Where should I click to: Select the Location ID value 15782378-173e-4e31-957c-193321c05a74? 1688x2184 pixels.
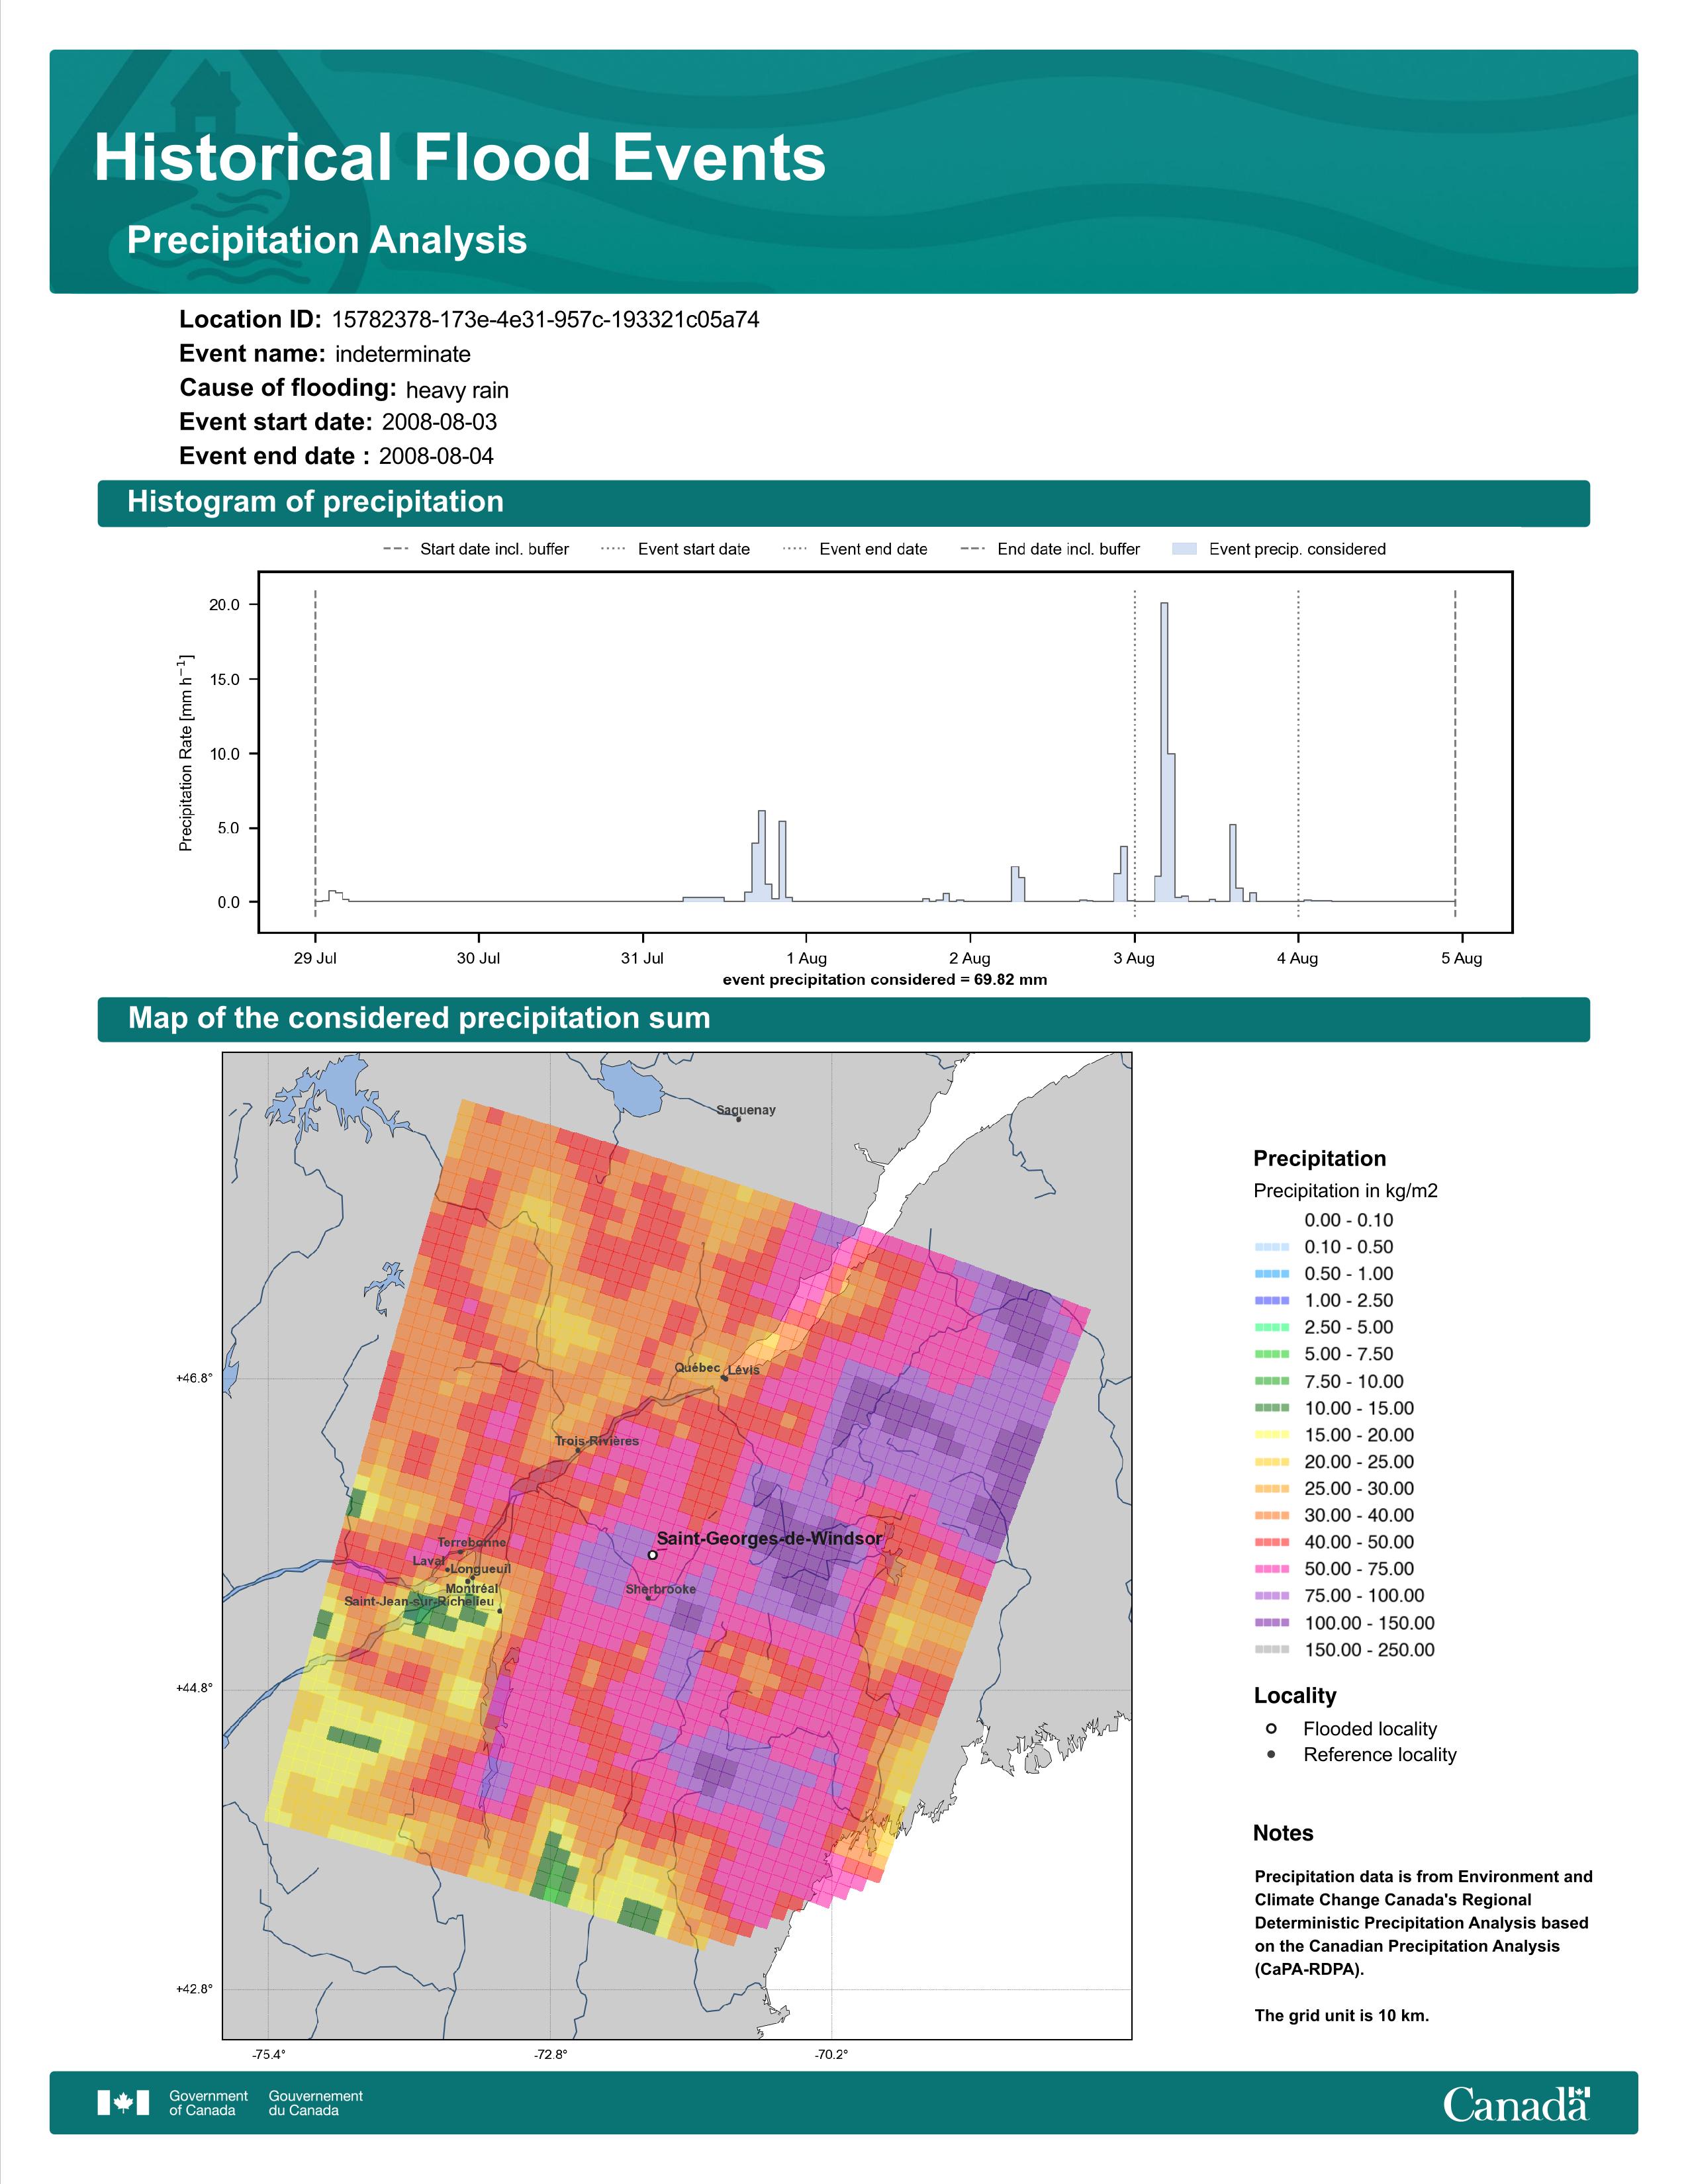pos(545,320)
